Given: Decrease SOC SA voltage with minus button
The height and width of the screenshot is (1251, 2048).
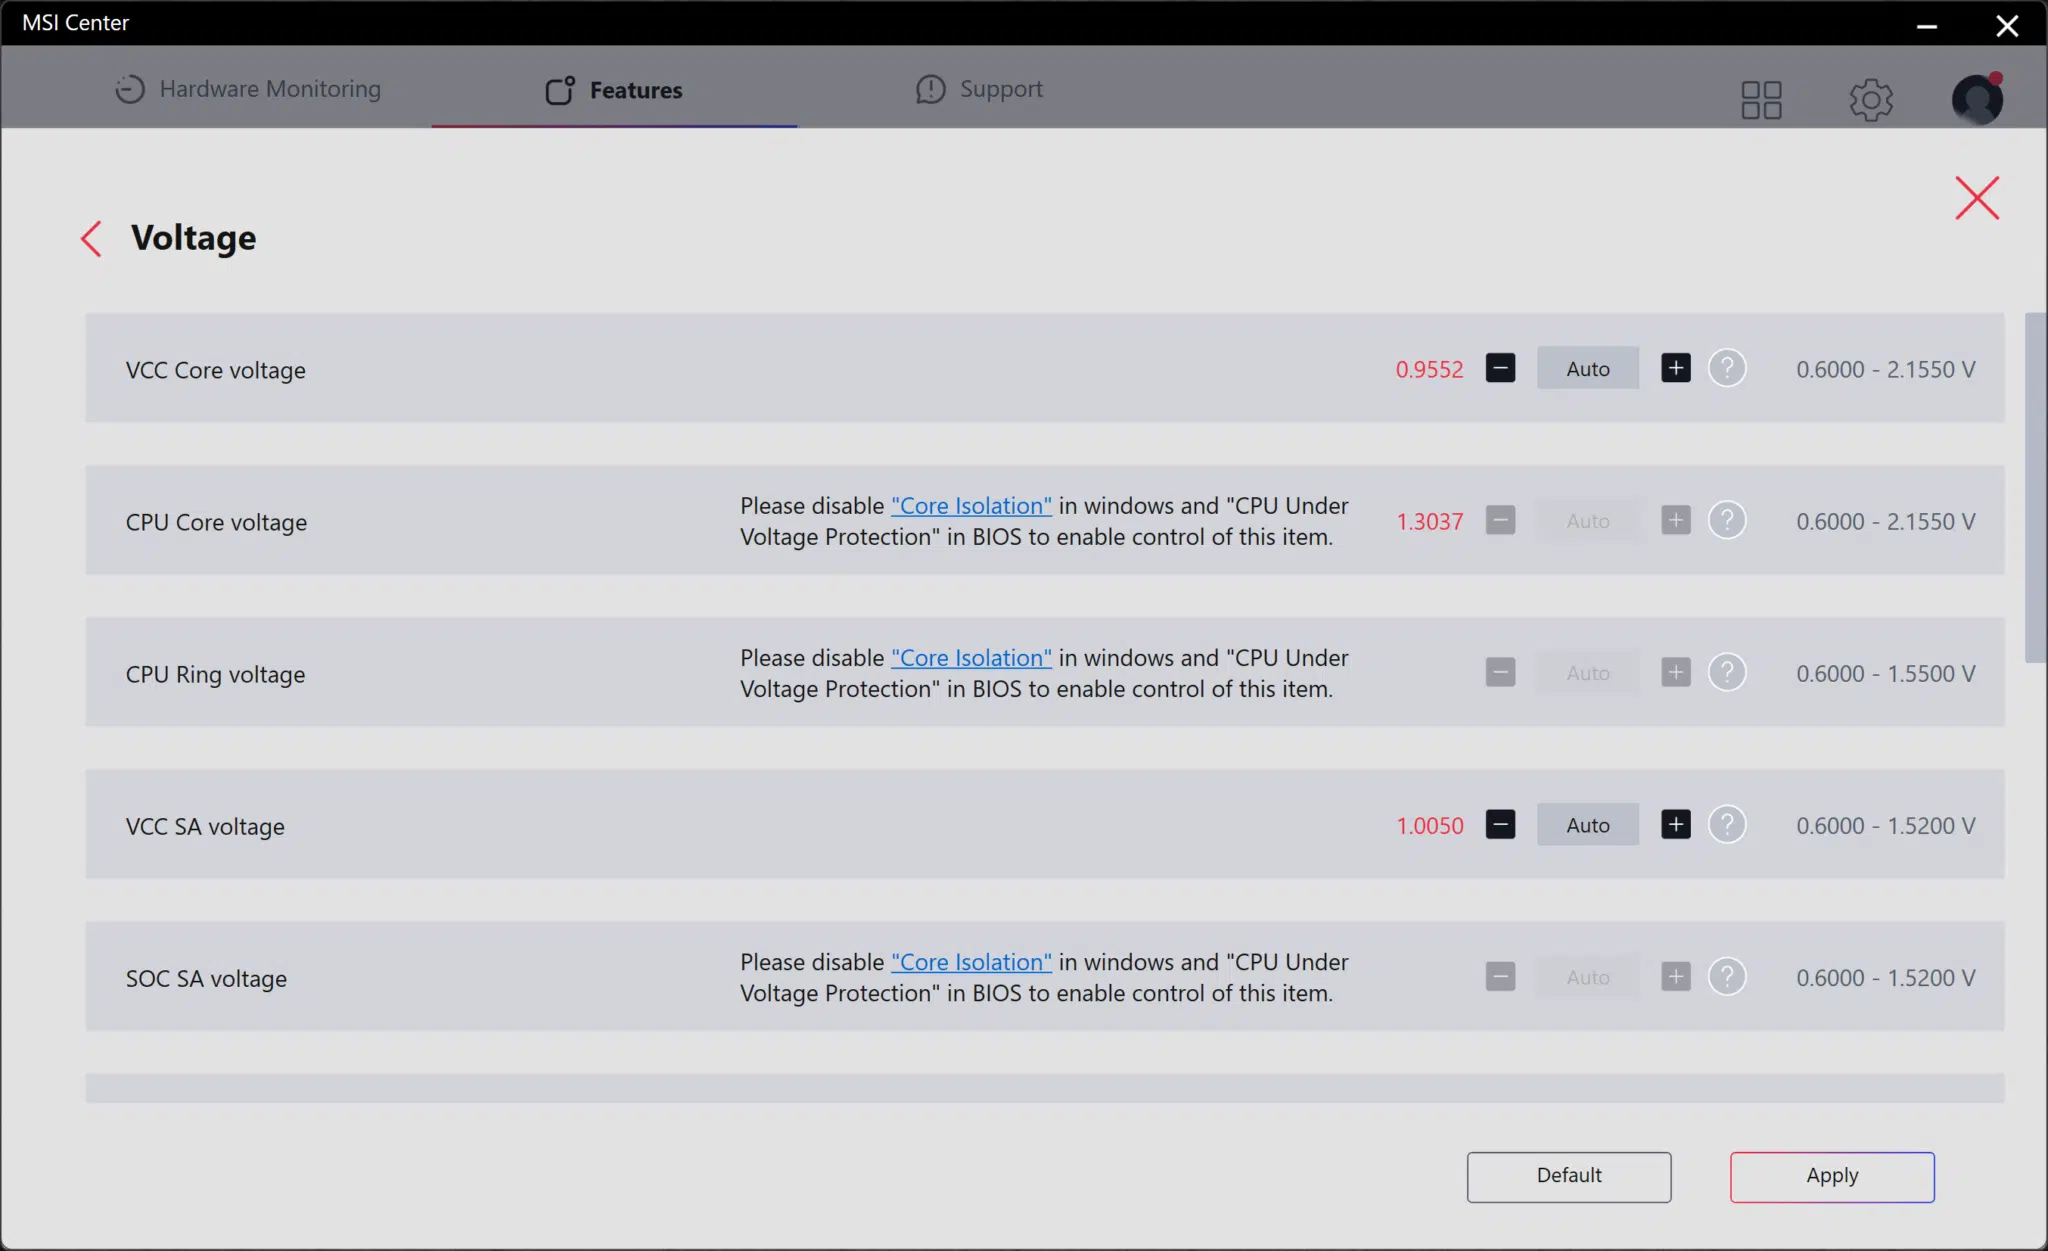Looking at the screenshot, I should point(1500,976).
